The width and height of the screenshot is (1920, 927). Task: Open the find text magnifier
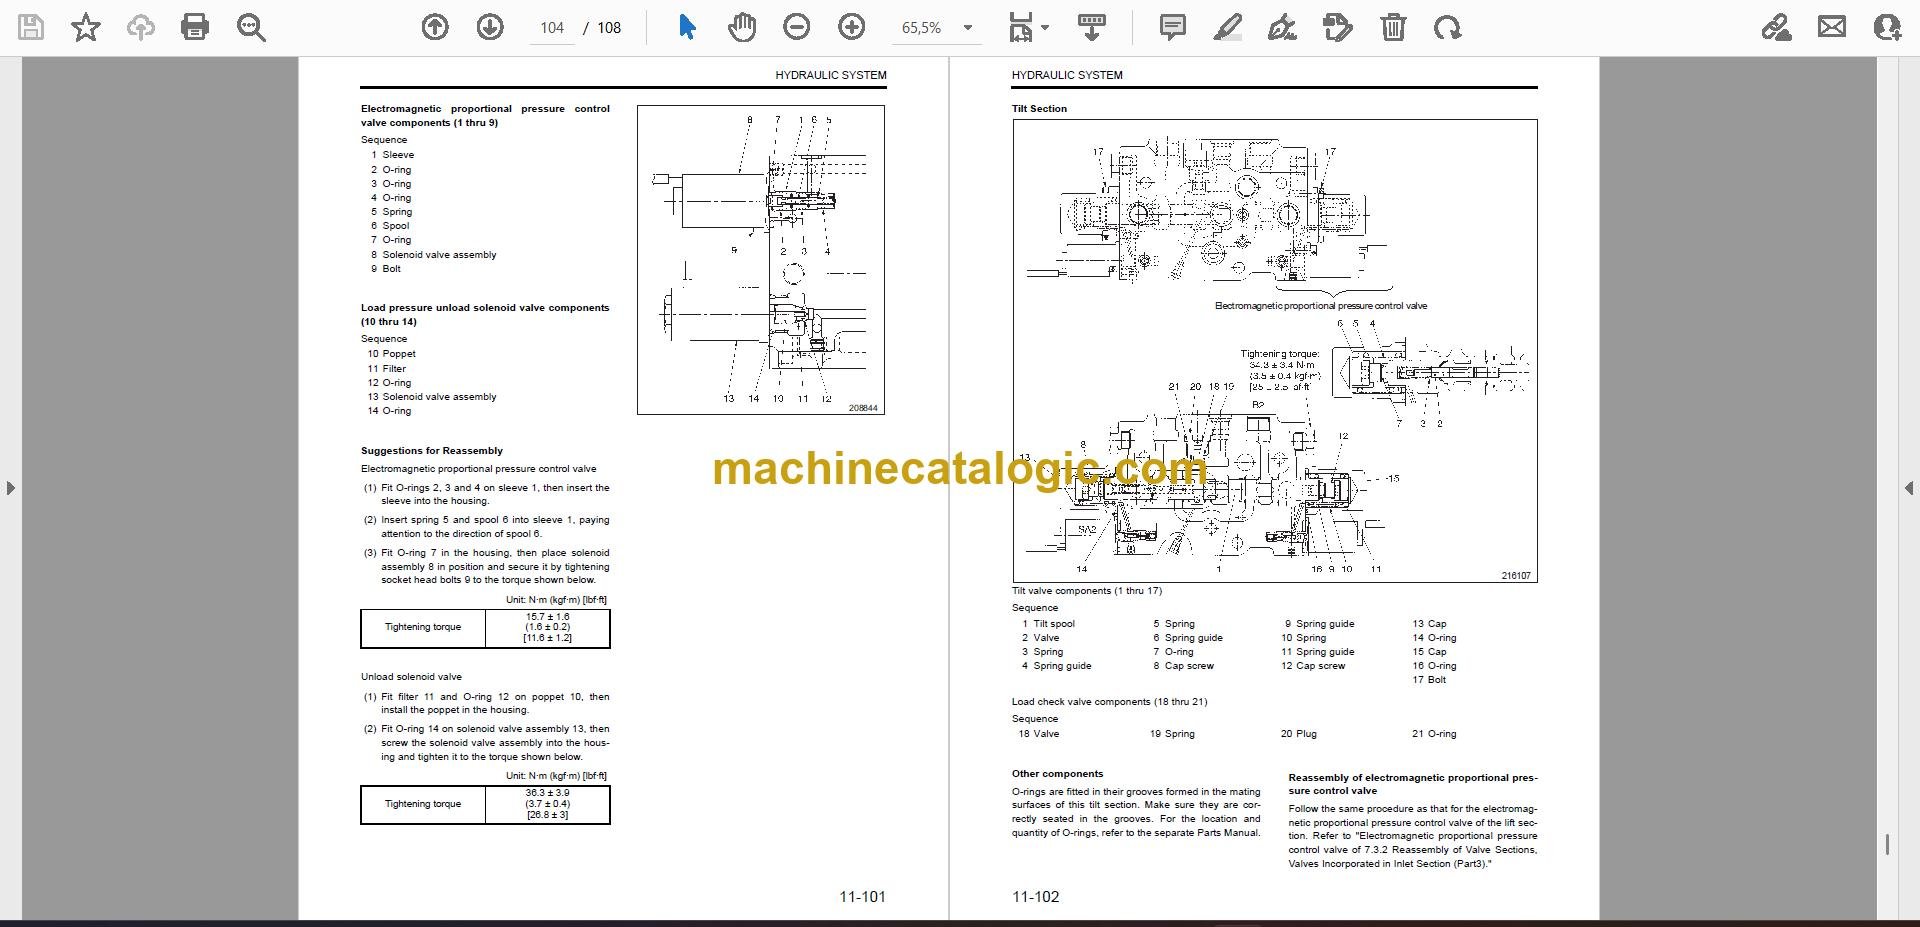pos(251,27)
